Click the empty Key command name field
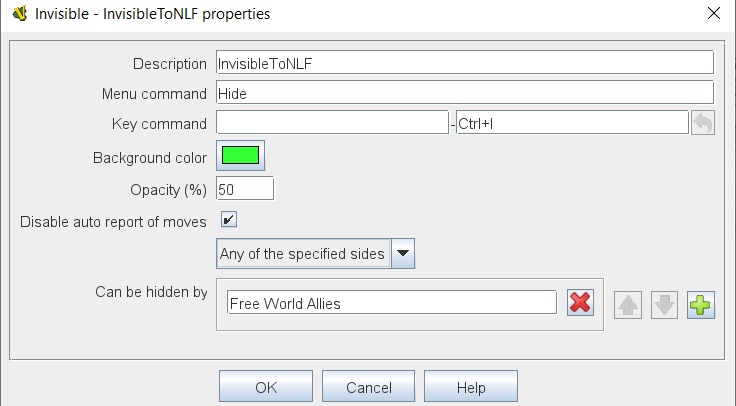Screen dimensions: 736x406 tap(332, 123)
